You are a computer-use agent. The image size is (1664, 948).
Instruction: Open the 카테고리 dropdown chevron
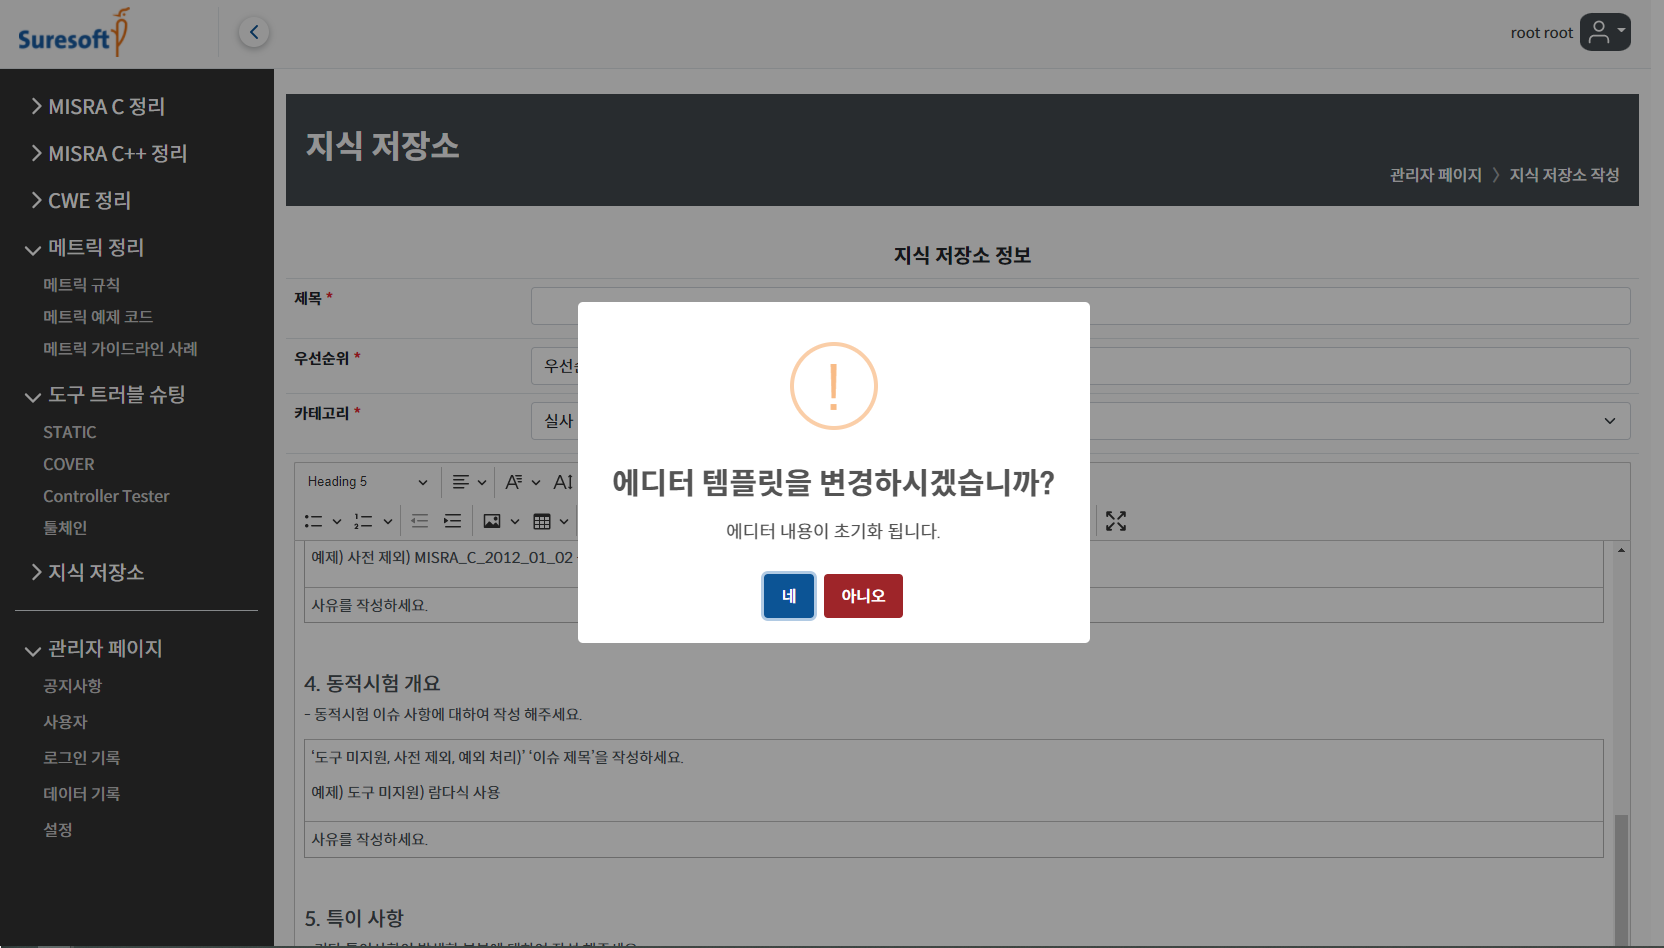pos(1609,421)
